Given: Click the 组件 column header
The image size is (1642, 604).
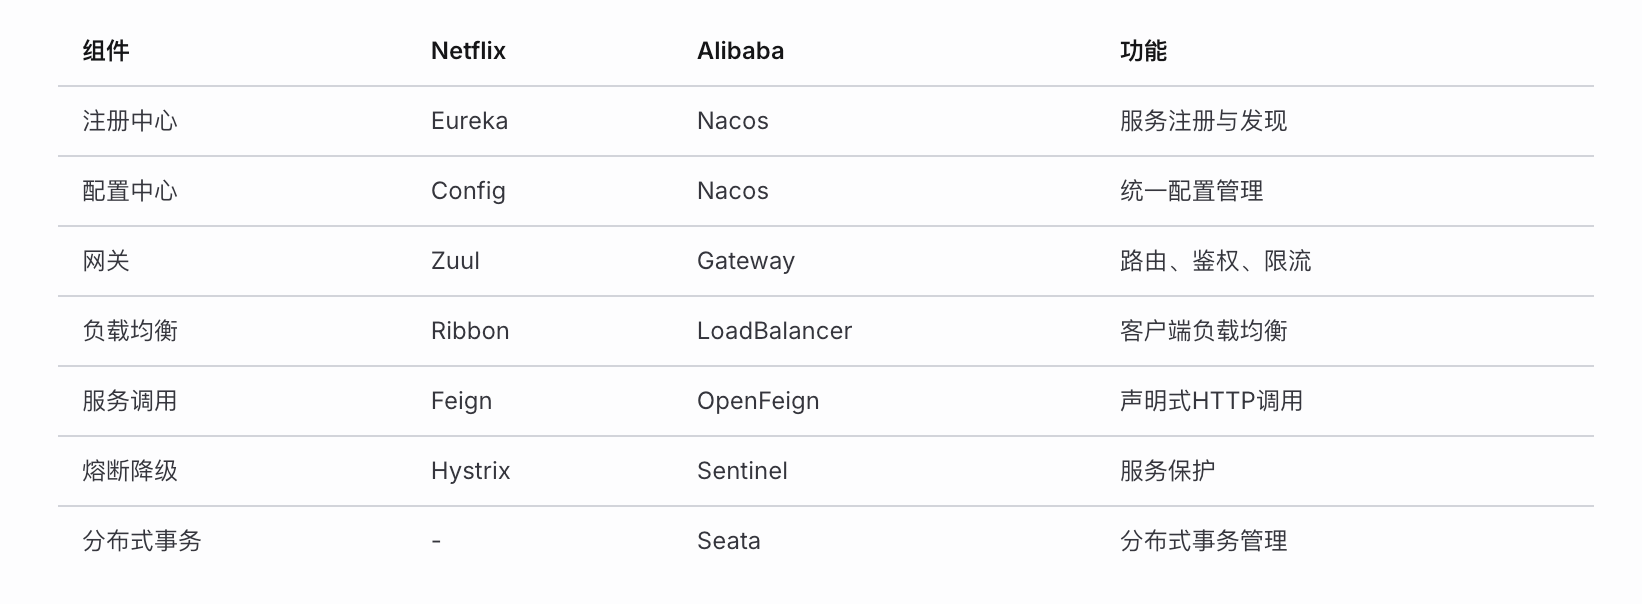Looking at the screenshot, I should pyautogui.click(x=106, y=51).
